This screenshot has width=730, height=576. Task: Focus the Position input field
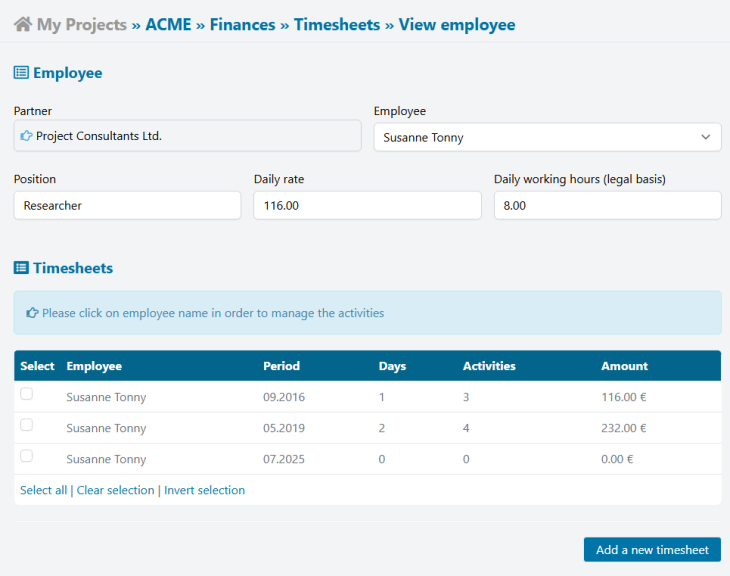pos(127,206)
